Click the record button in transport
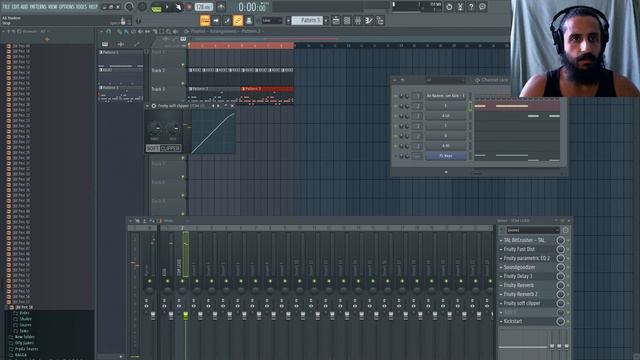640x360 pixels. point(189,7)
